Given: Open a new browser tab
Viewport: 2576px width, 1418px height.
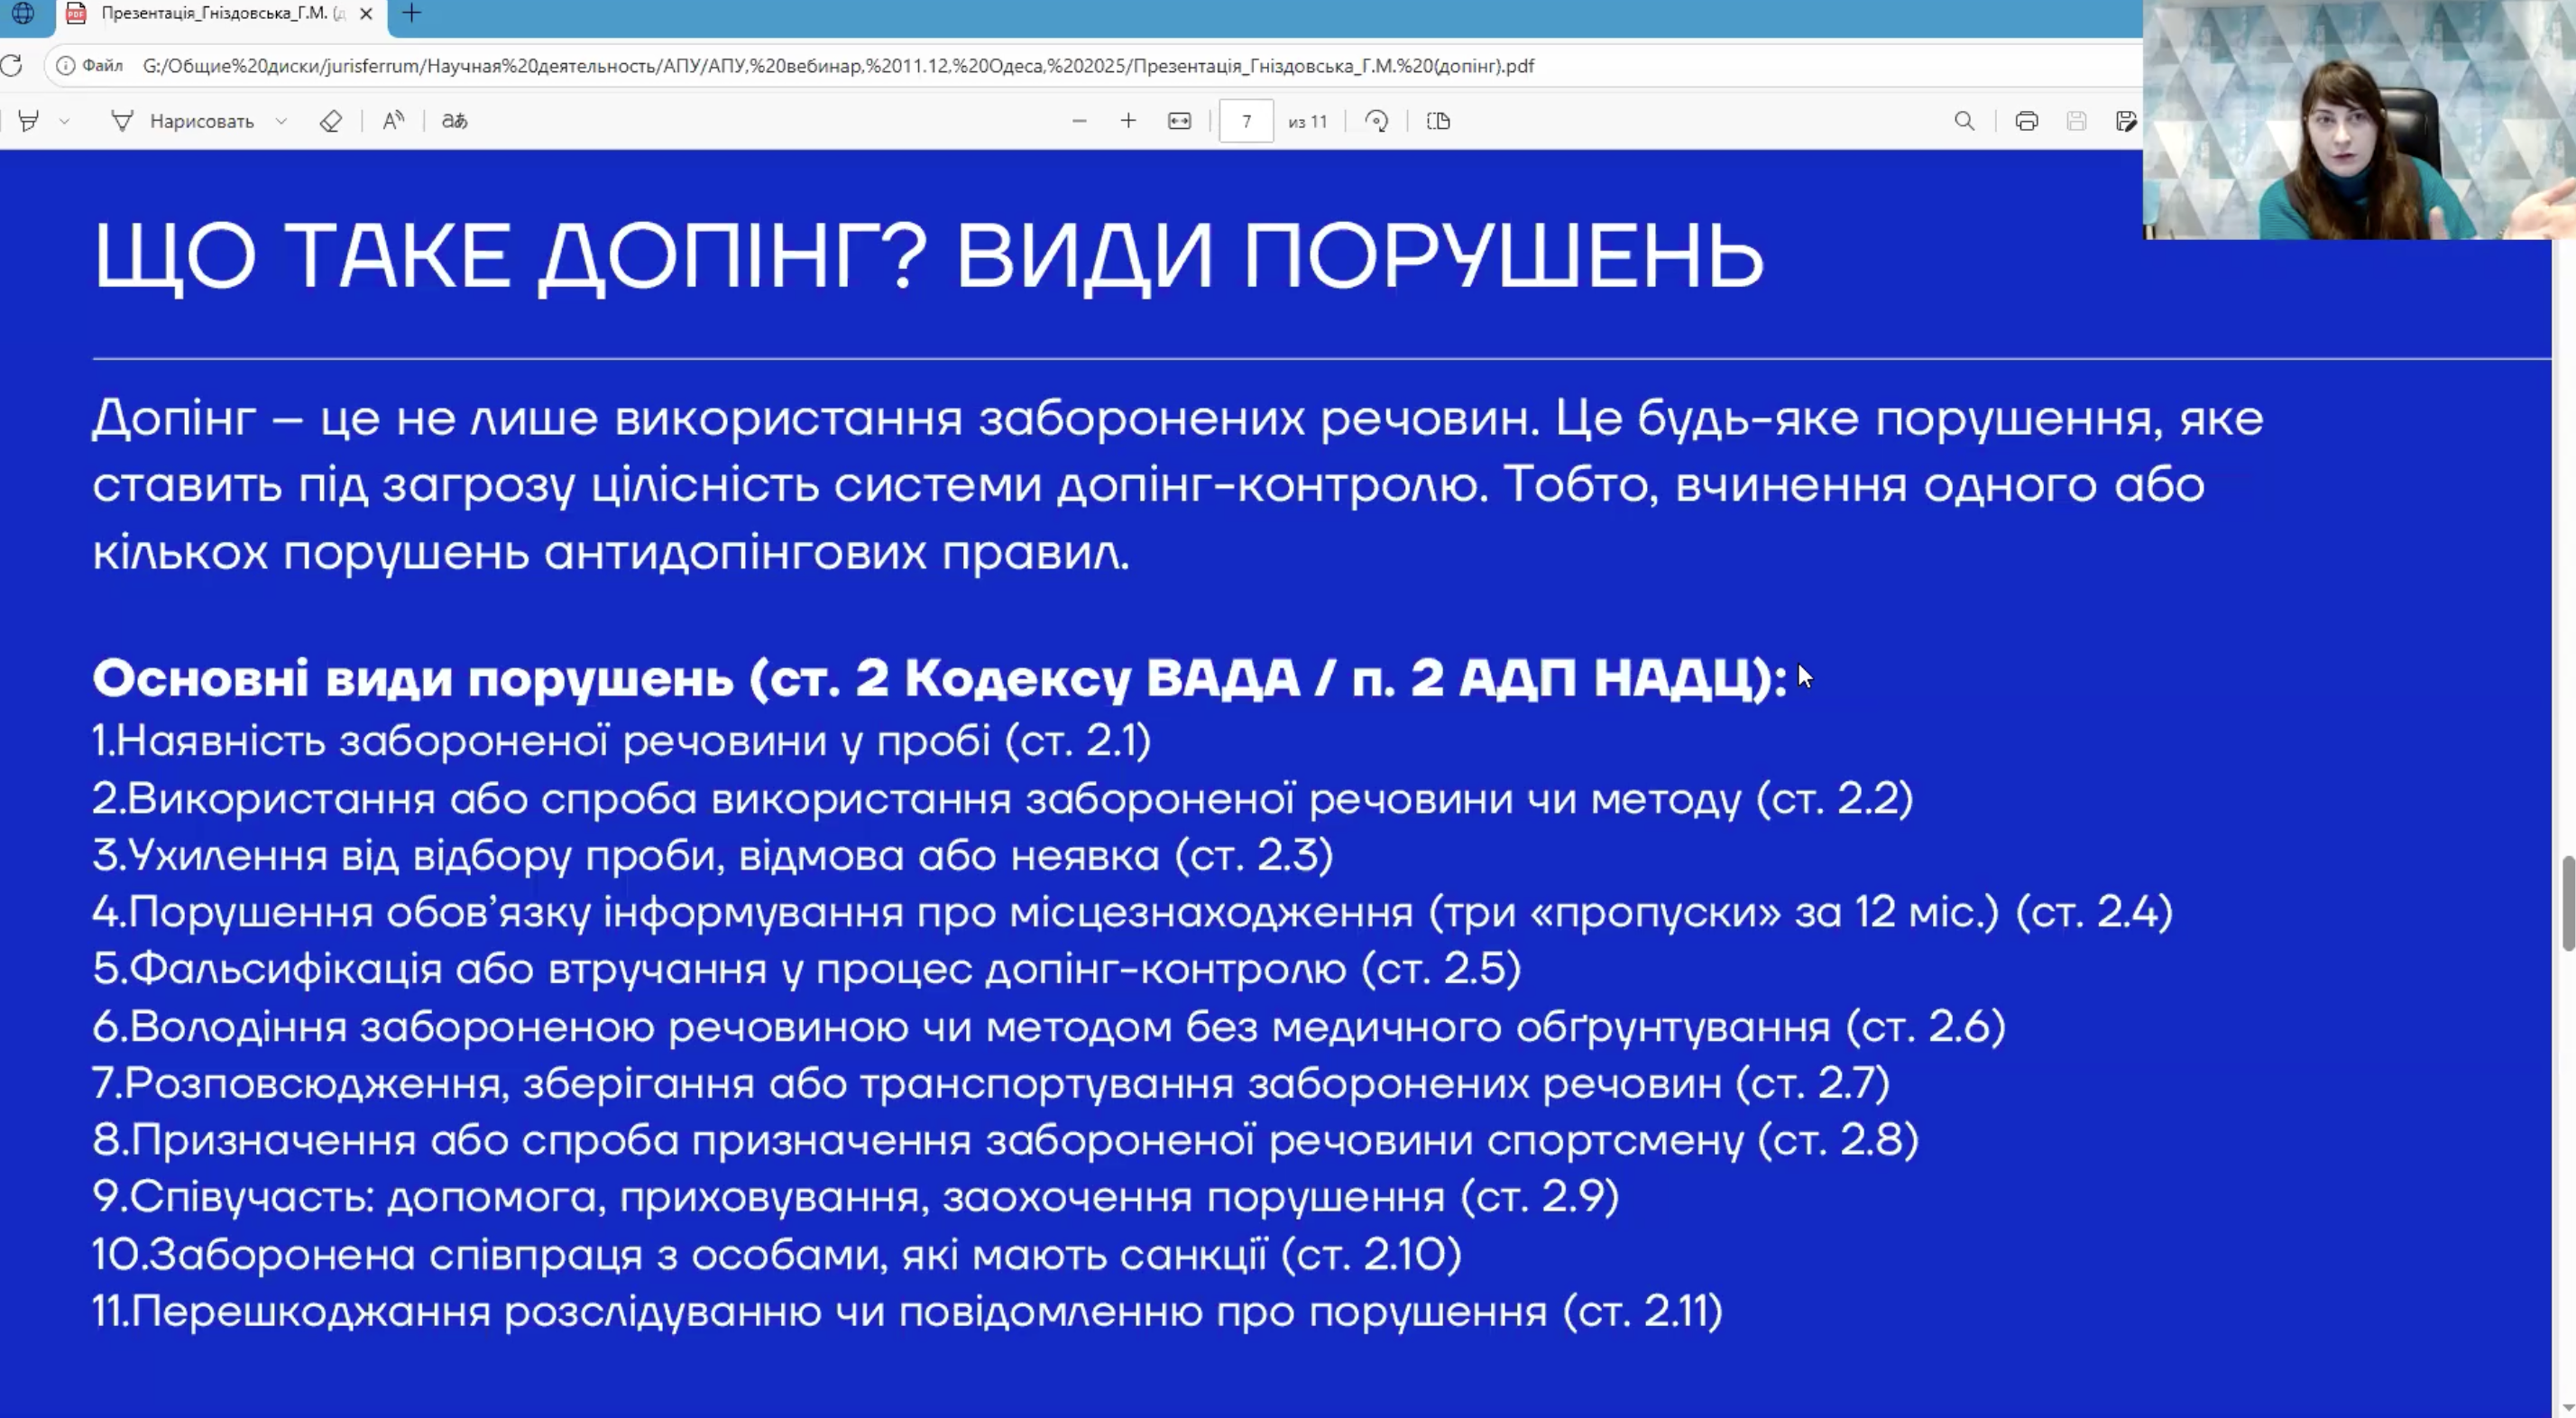Looking at the screenshot, I should tap(411, 13).
